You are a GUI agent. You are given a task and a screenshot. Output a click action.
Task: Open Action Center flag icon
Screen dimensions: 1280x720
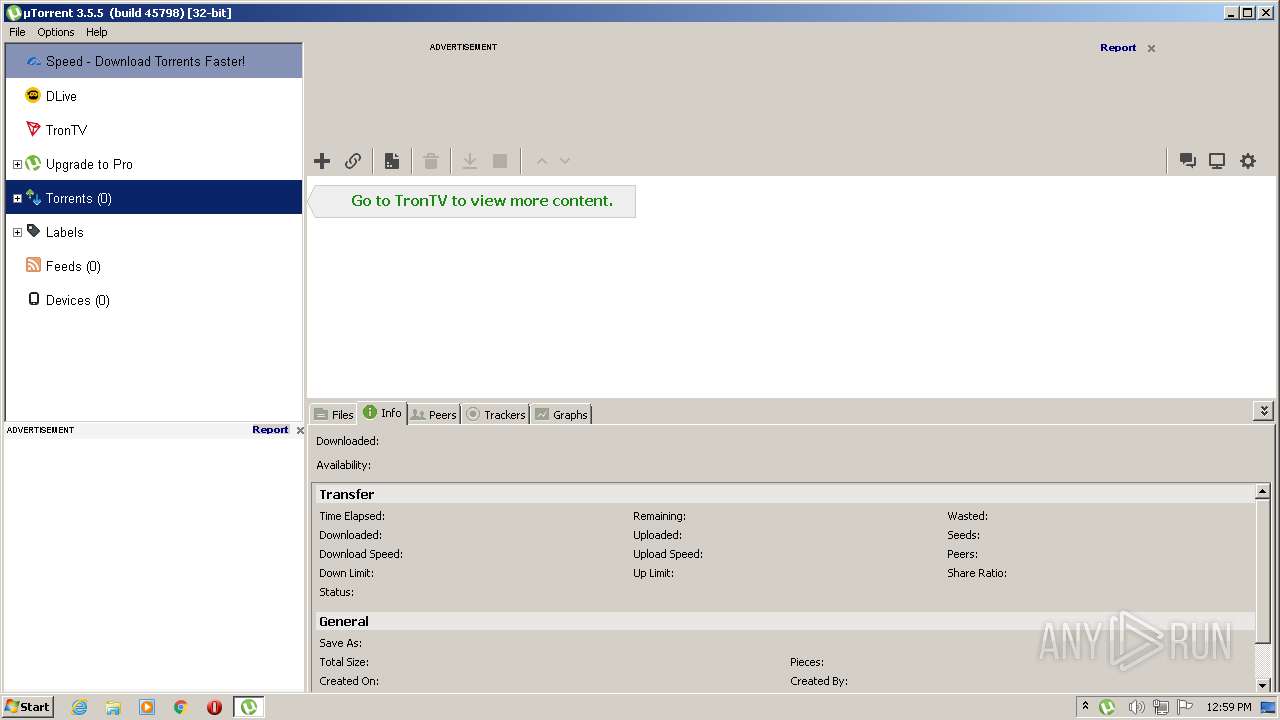click(x=1185, y=707)
